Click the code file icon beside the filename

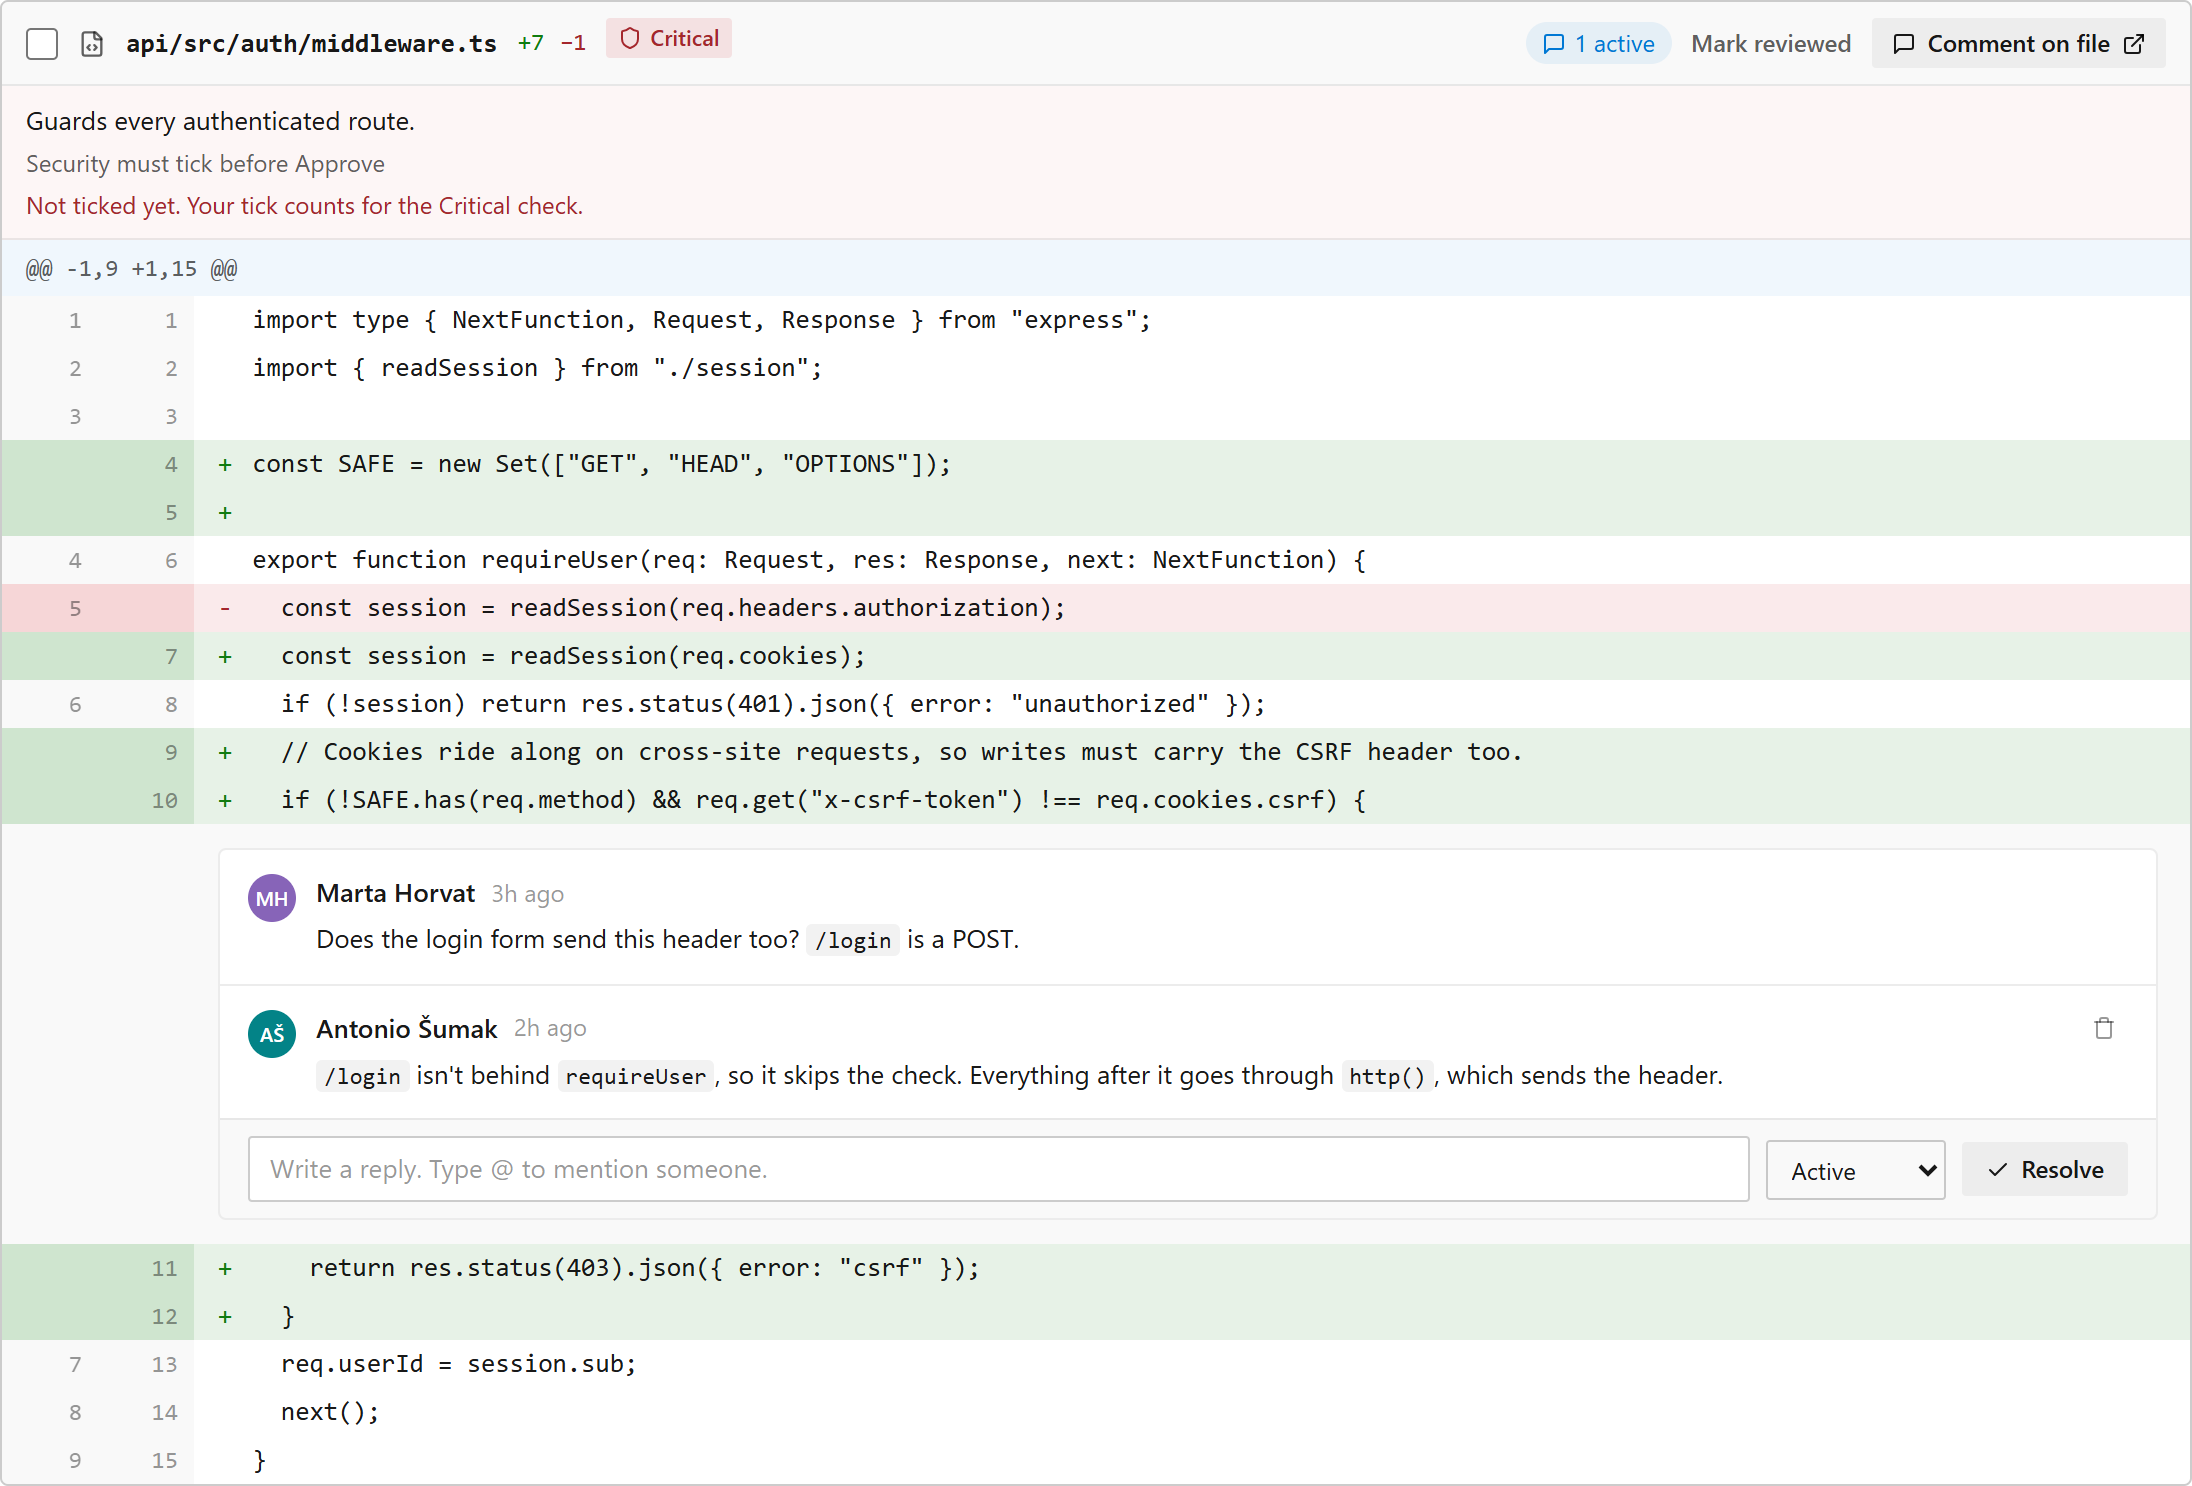click(92, 44)
